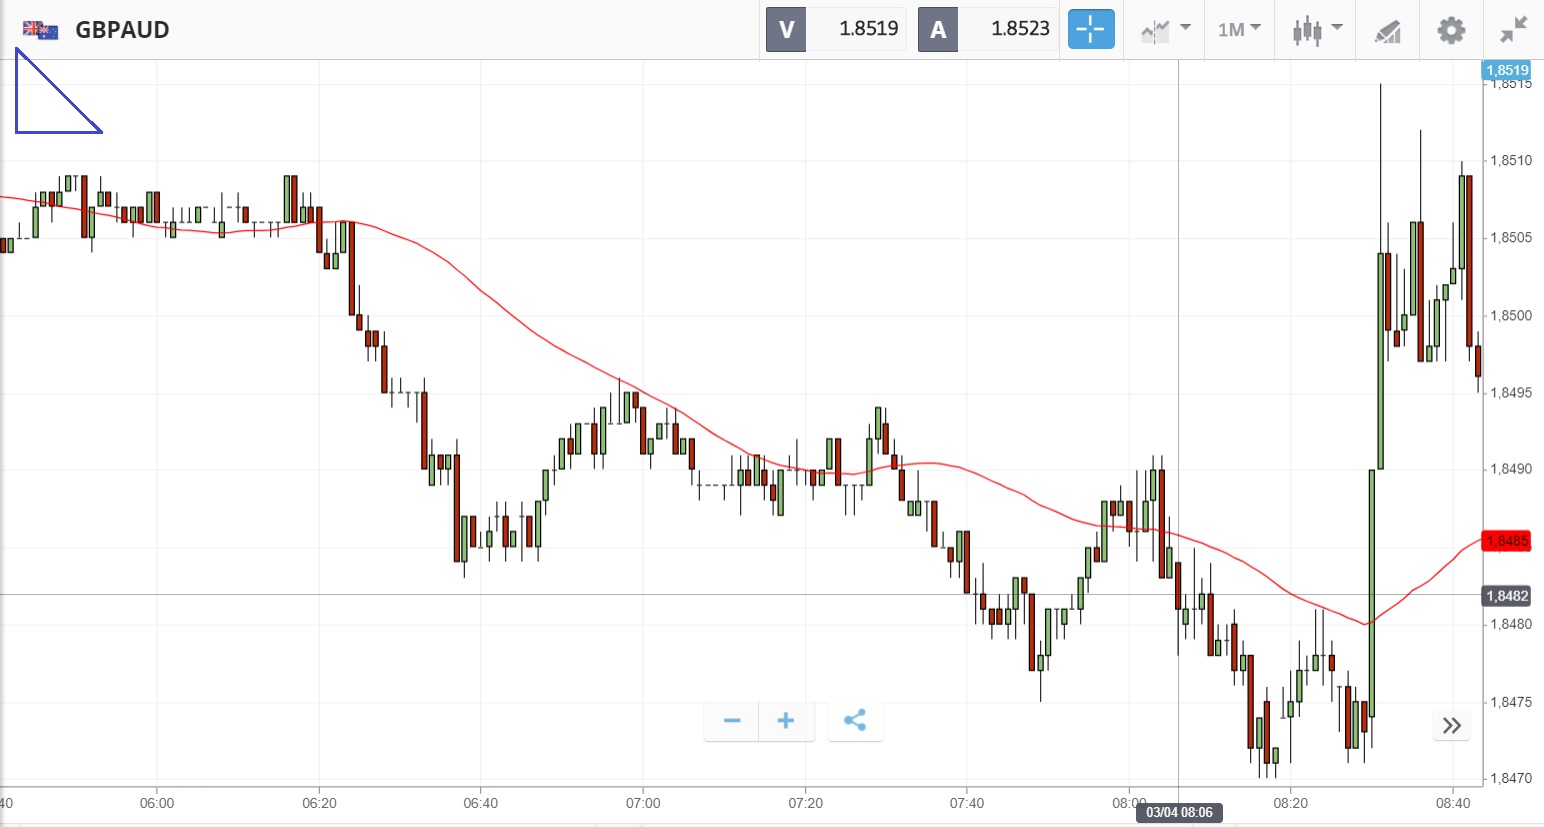Open the 1M timeframe dropdown
1544x827 pixels.
coord(1239,30)
